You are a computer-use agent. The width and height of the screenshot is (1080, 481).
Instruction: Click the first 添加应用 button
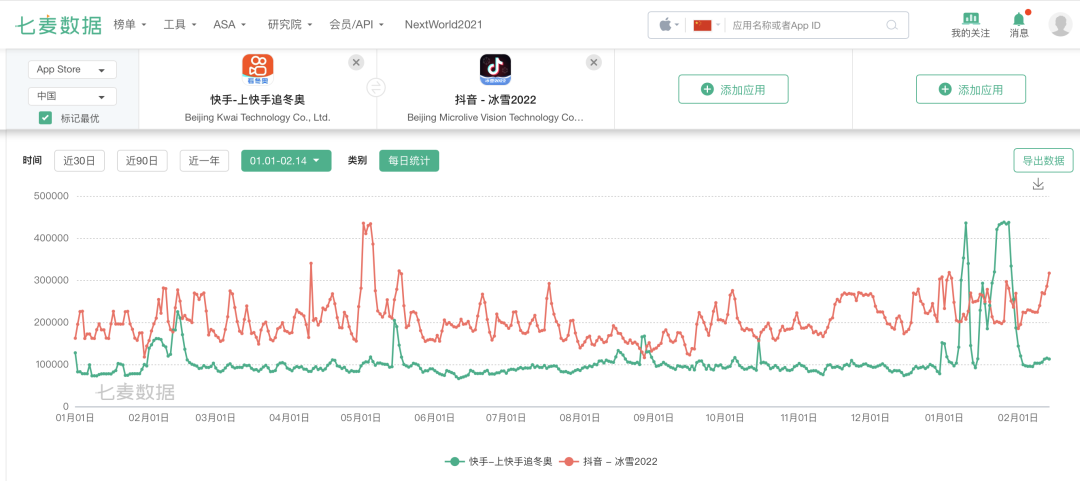coord(733,90)
